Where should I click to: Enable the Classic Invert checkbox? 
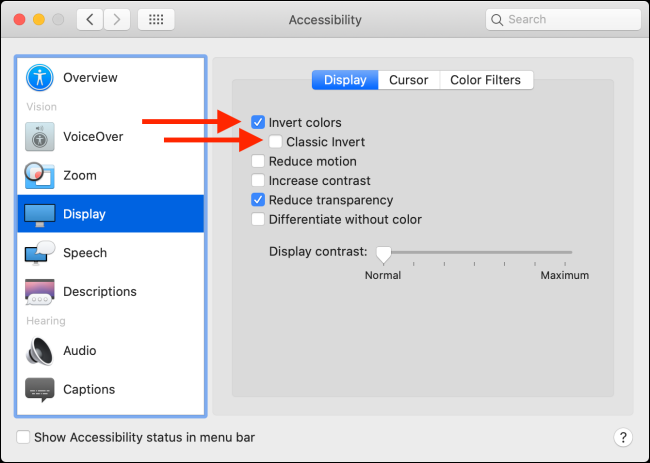point(276,142)
